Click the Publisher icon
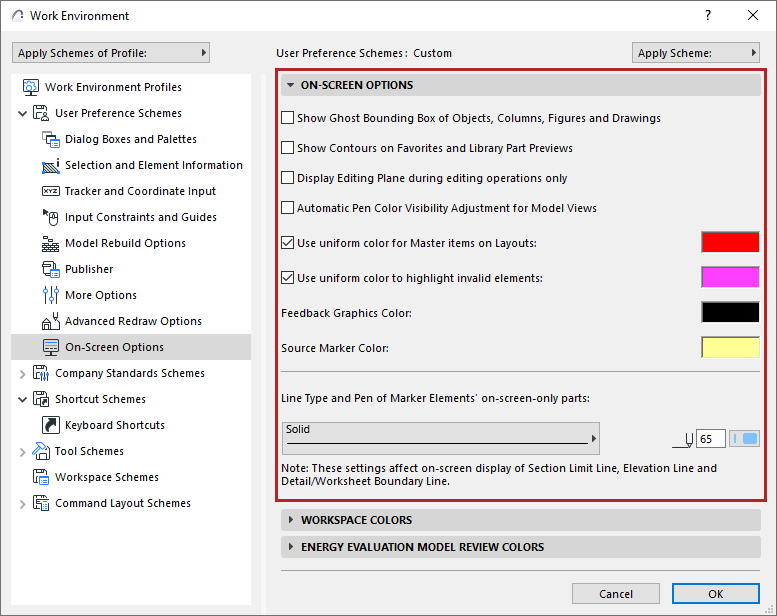The height and width of the screenshot is (616, 777). (51, 269)
